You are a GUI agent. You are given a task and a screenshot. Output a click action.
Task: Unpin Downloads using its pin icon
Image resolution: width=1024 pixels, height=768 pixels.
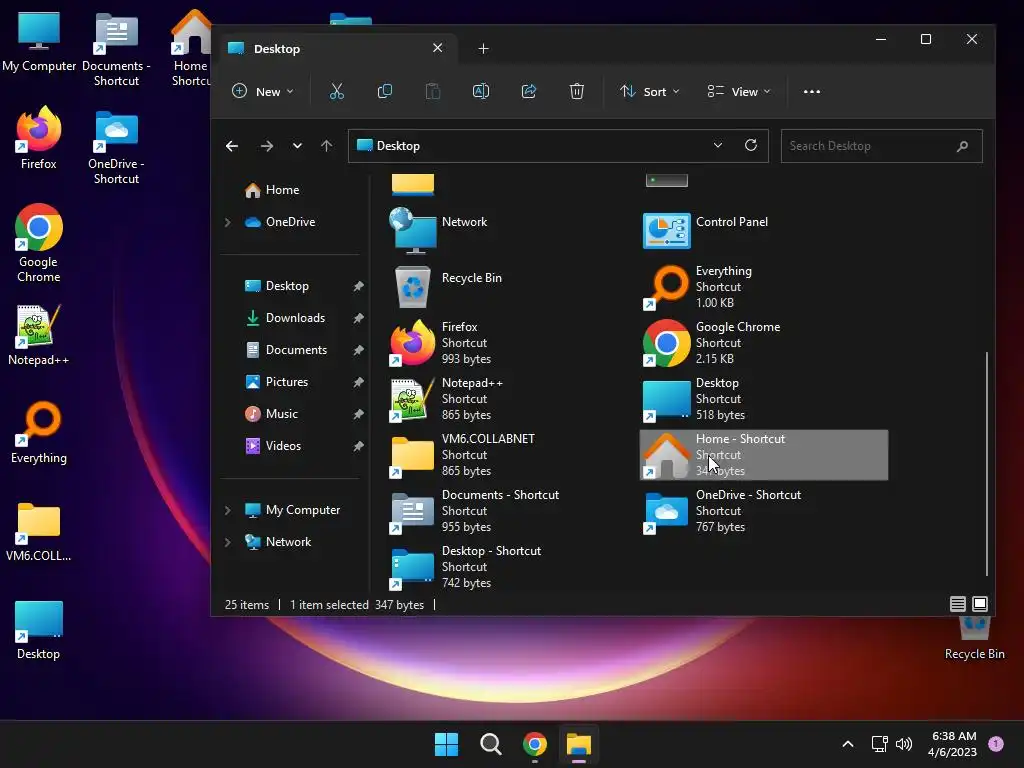[358, 318]
